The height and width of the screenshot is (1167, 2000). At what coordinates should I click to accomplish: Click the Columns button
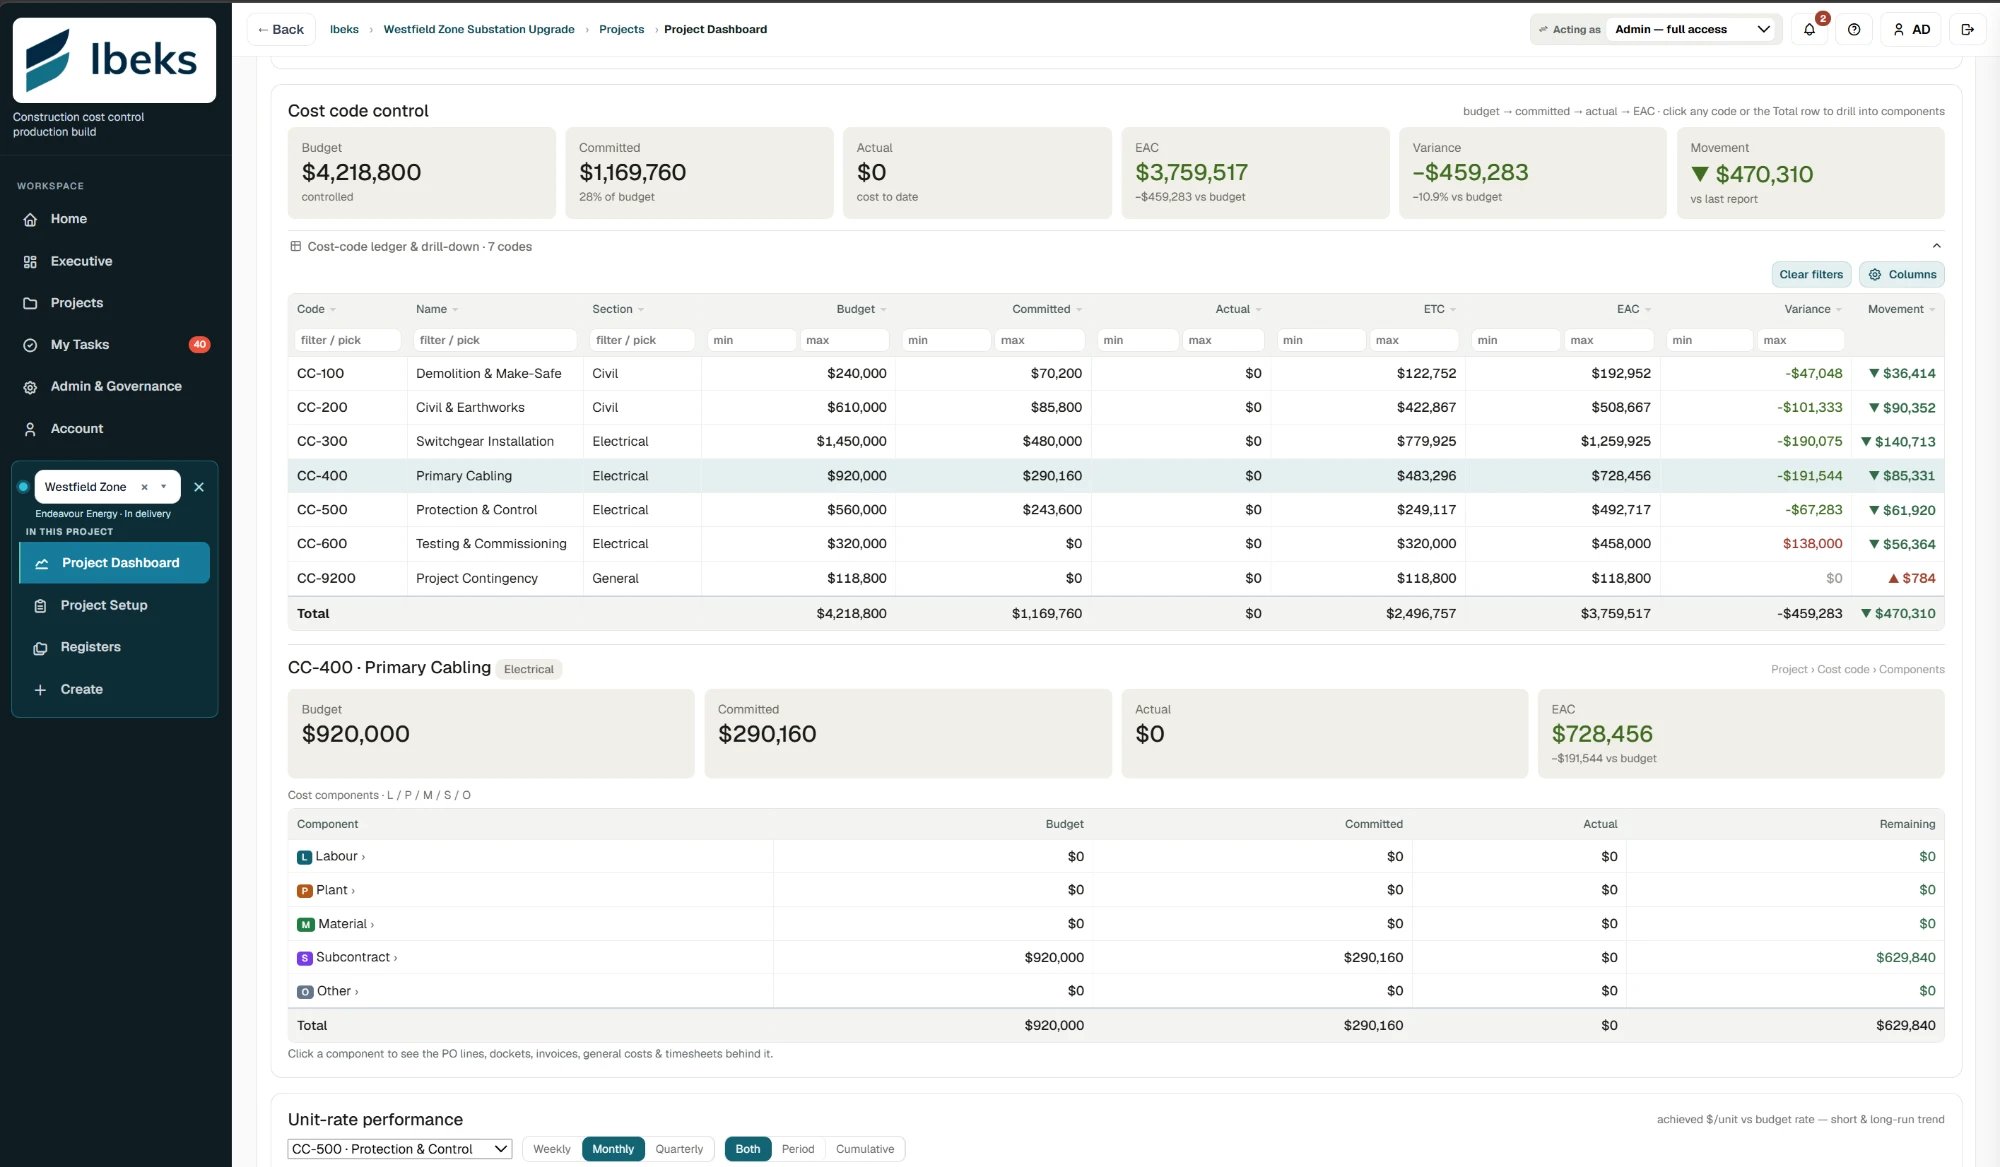point(1901,274)
